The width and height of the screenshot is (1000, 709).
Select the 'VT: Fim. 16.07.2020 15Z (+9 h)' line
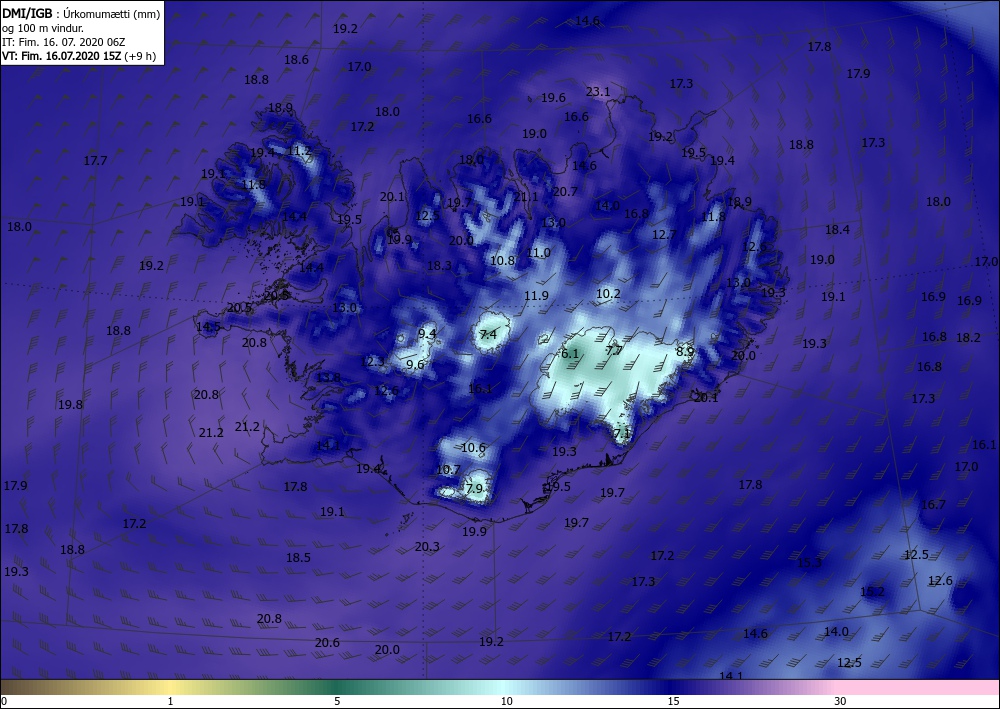pyautogui.click(x=78, y=55)
